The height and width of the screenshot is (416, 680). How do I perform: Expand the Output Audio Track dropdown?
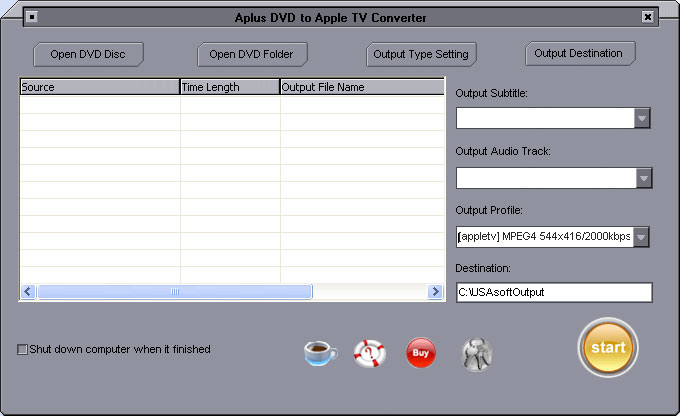pos(644,178)
